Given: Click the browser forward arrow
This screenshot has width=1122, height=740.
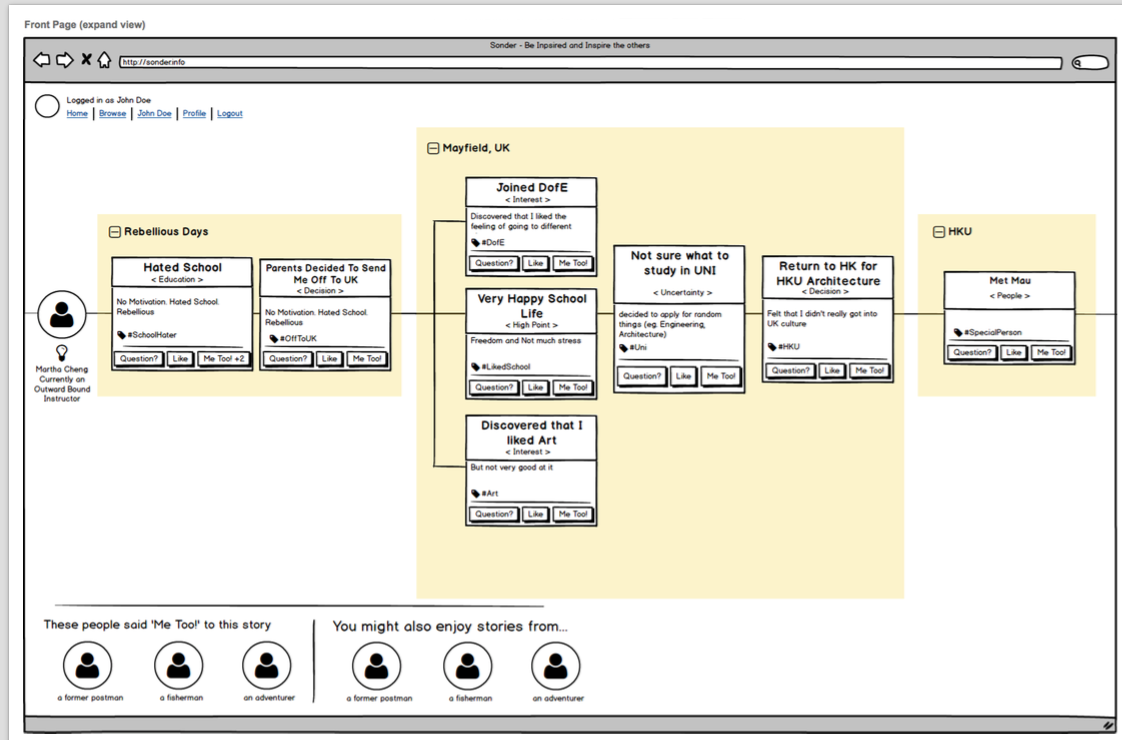Looking at the screenshot, I should tap(64, 60).
